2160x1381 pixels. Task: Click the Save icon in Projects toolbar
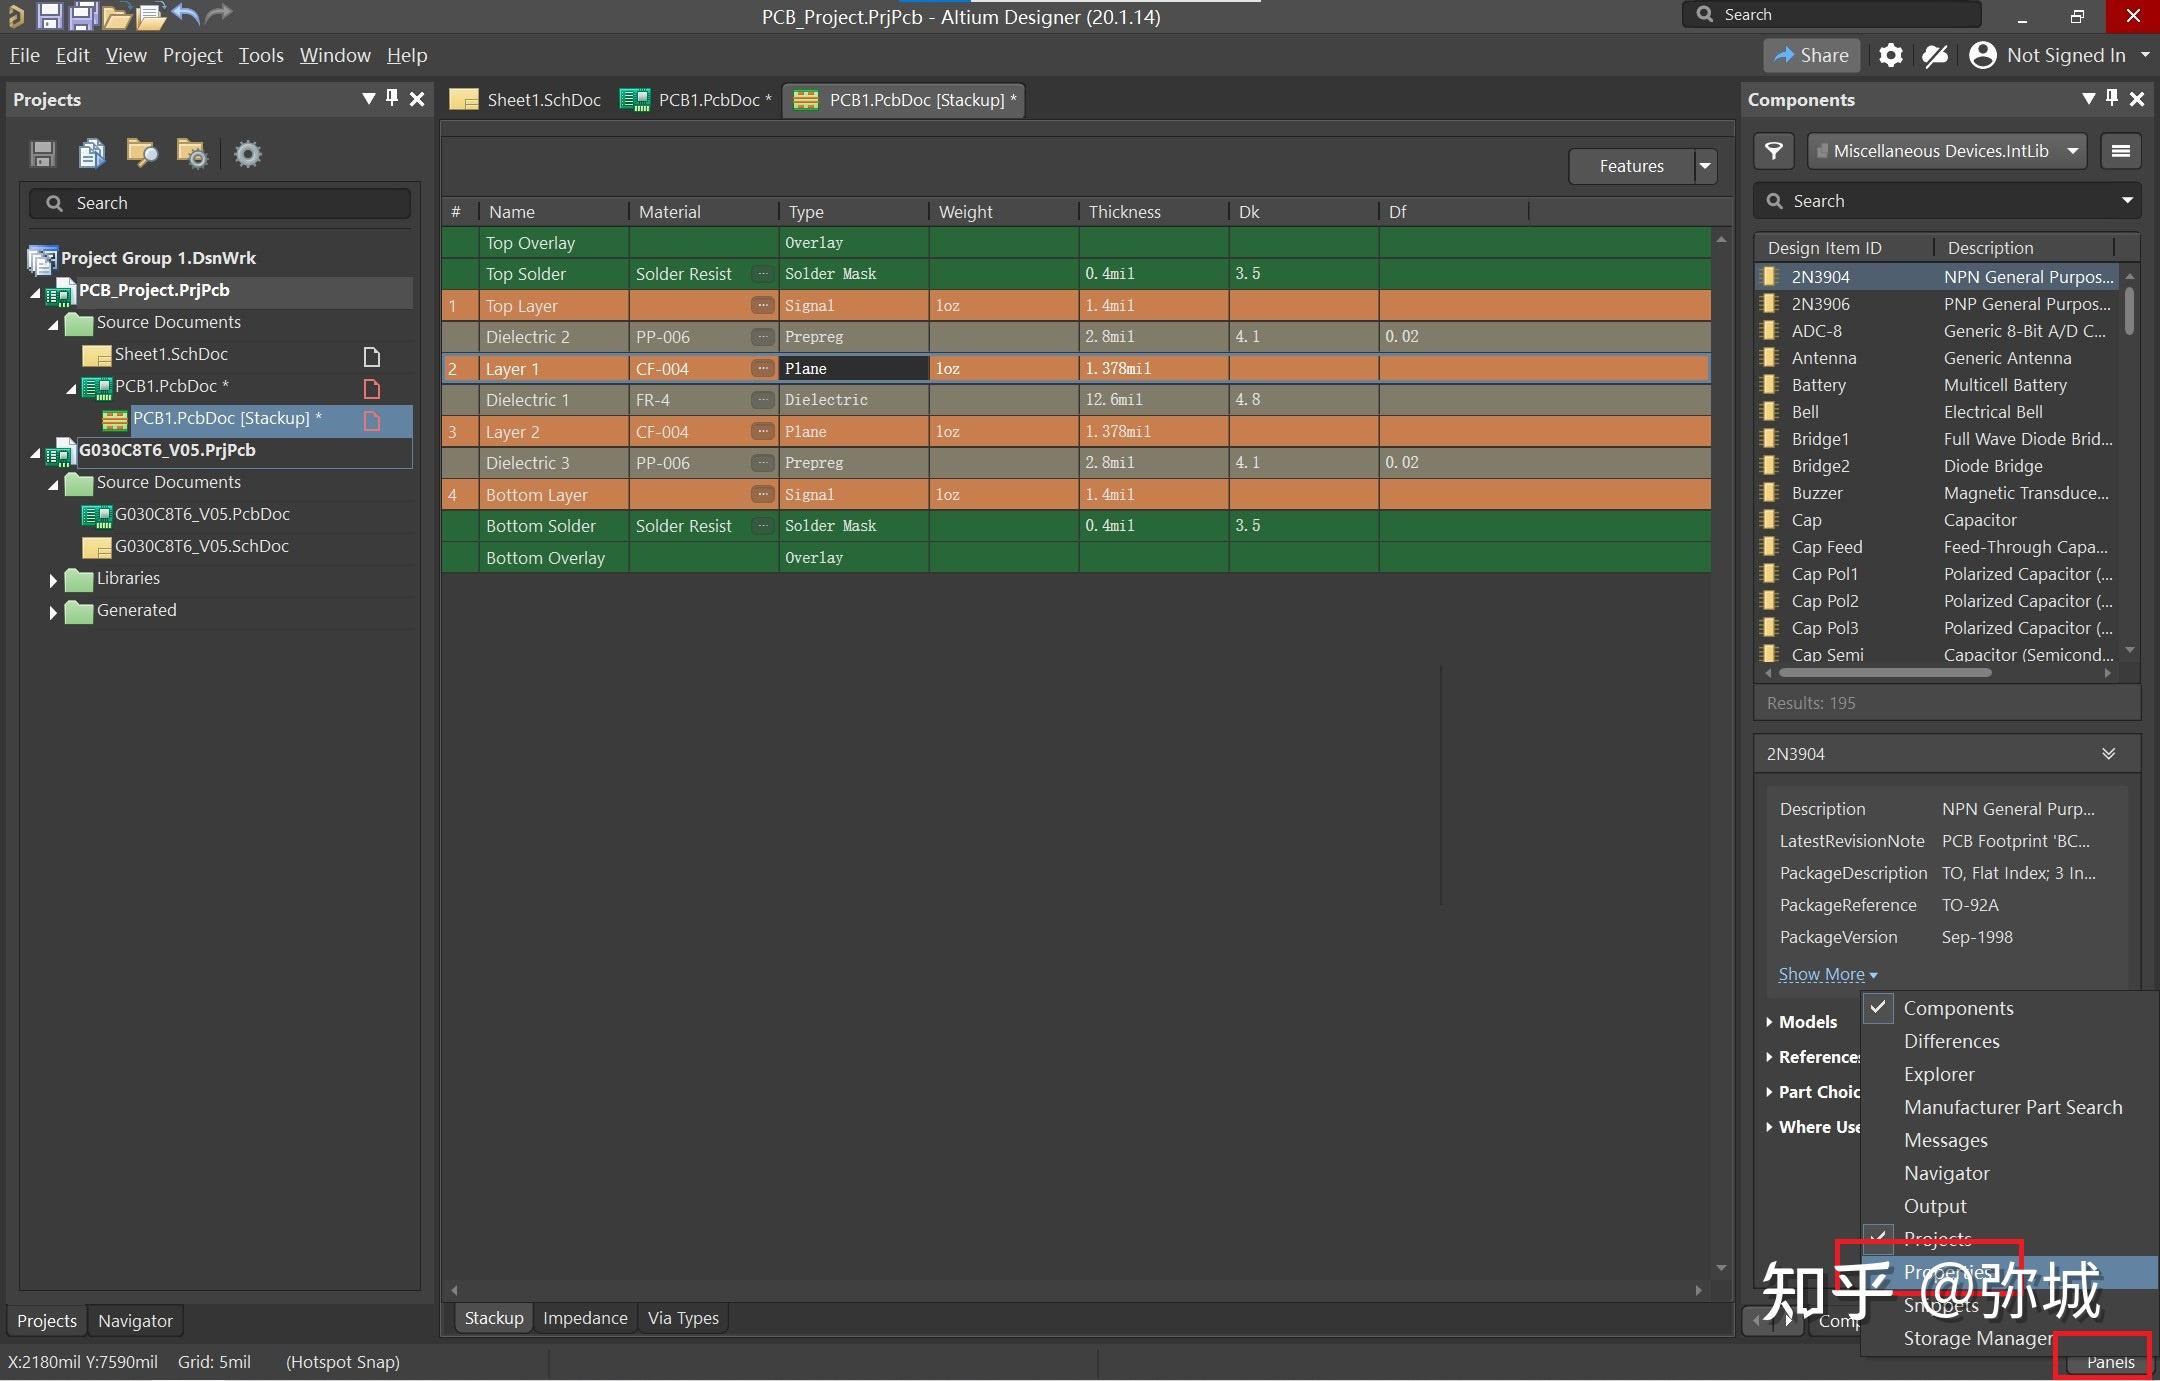(x=42, y=154)
